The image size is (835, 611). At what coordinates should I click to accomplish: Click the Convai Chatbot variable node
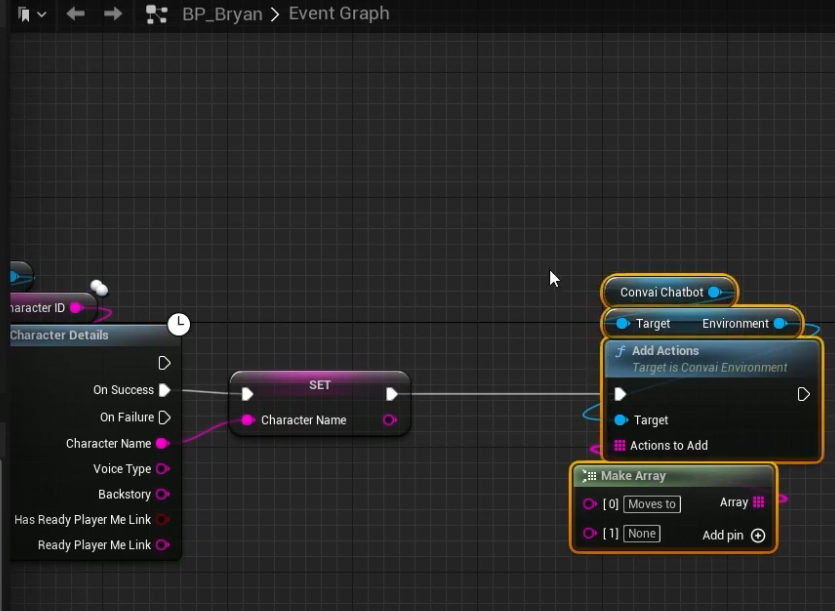pos(661,292)
